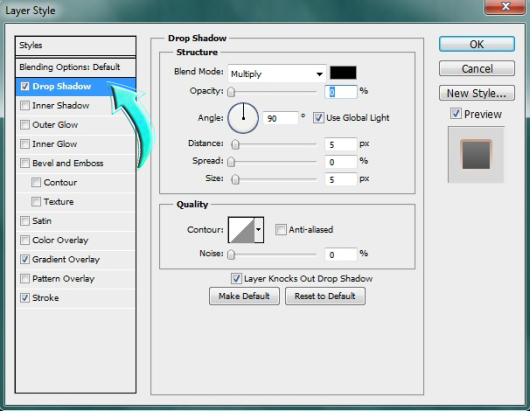The image size is (530, 411).
Task: Click the Opacity percent input field
Action: tap(341, 92)
